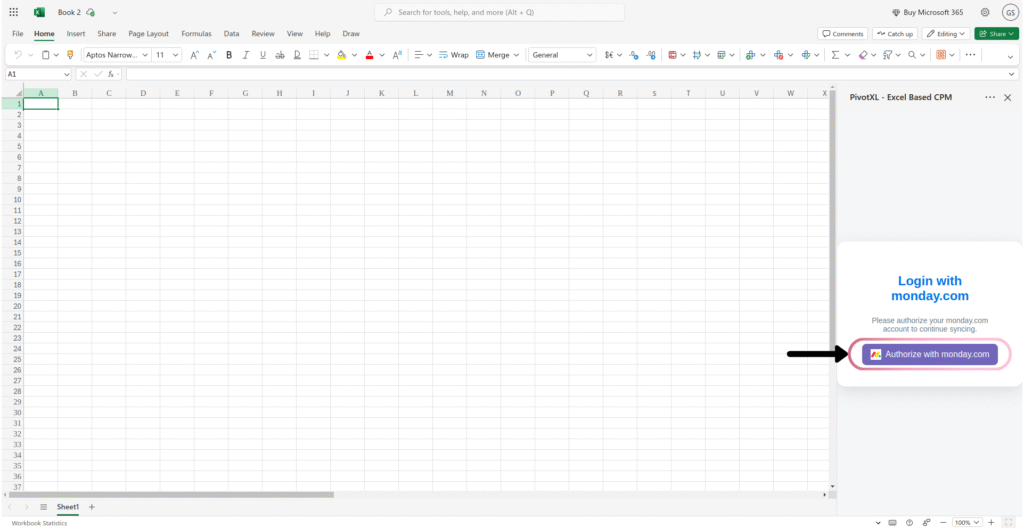Open the app launcher grid

click(x=14, y=12)
